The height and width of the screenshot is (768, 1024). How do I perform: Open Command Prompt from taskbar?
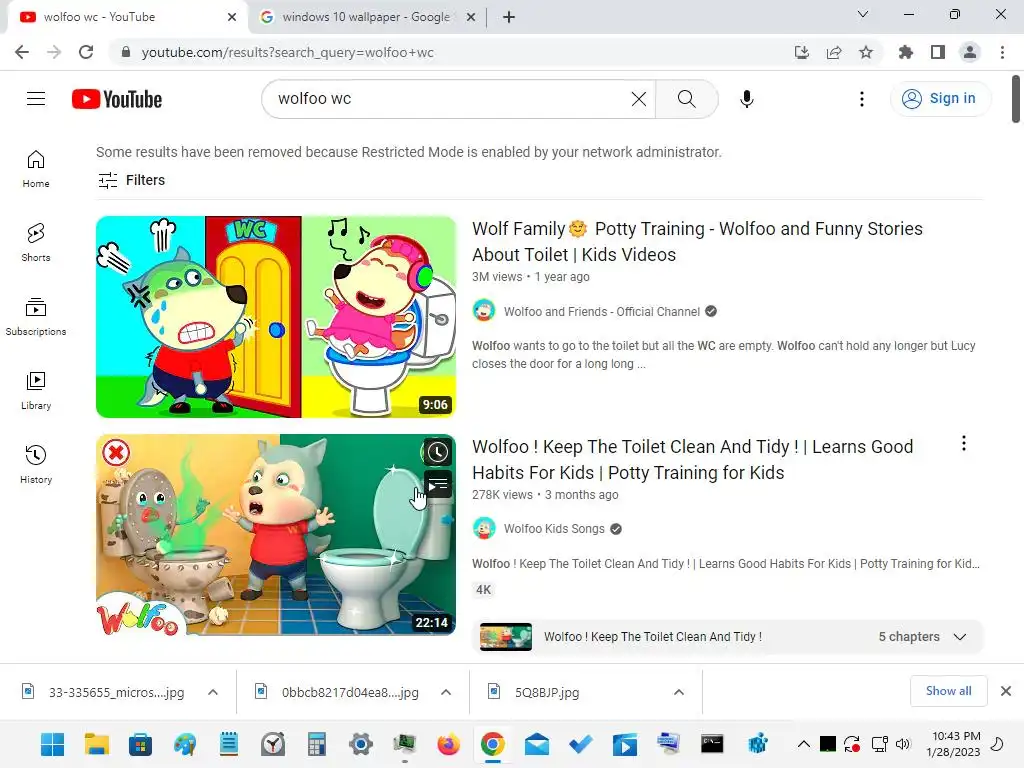(712, 744)
